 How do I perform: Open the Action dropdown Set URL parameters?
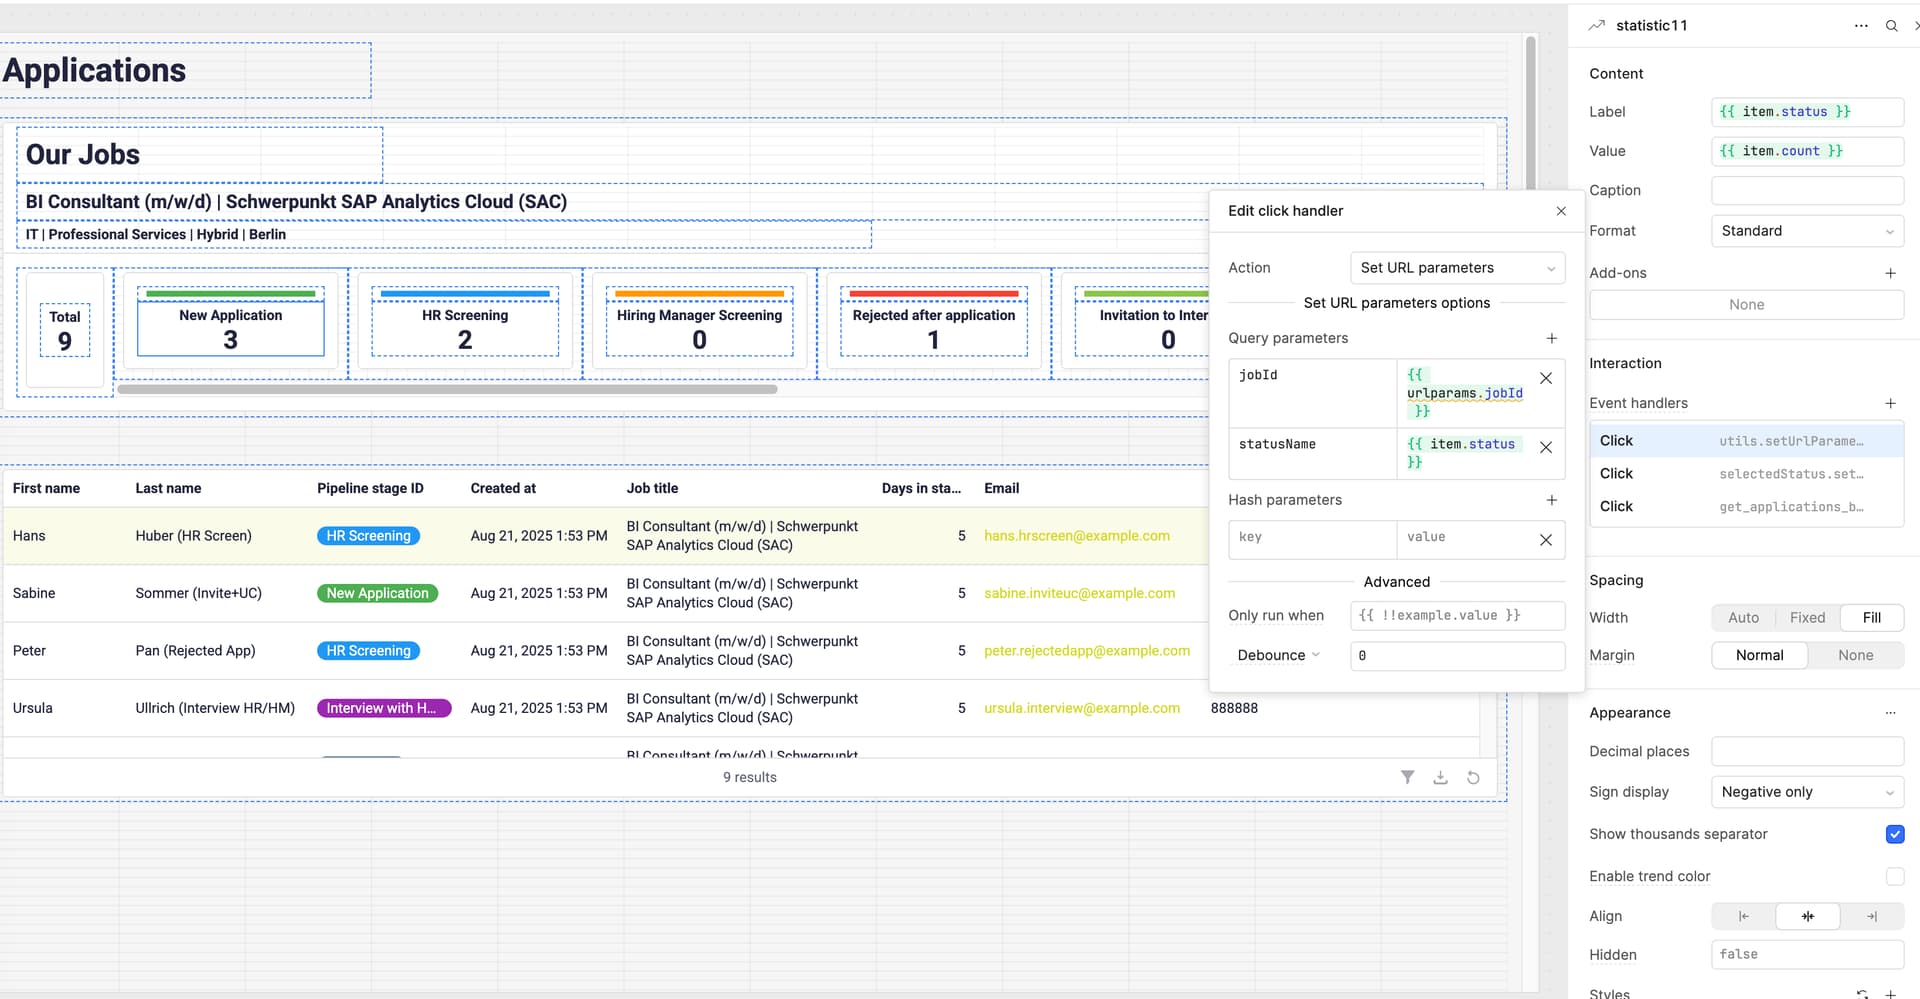1457,268
